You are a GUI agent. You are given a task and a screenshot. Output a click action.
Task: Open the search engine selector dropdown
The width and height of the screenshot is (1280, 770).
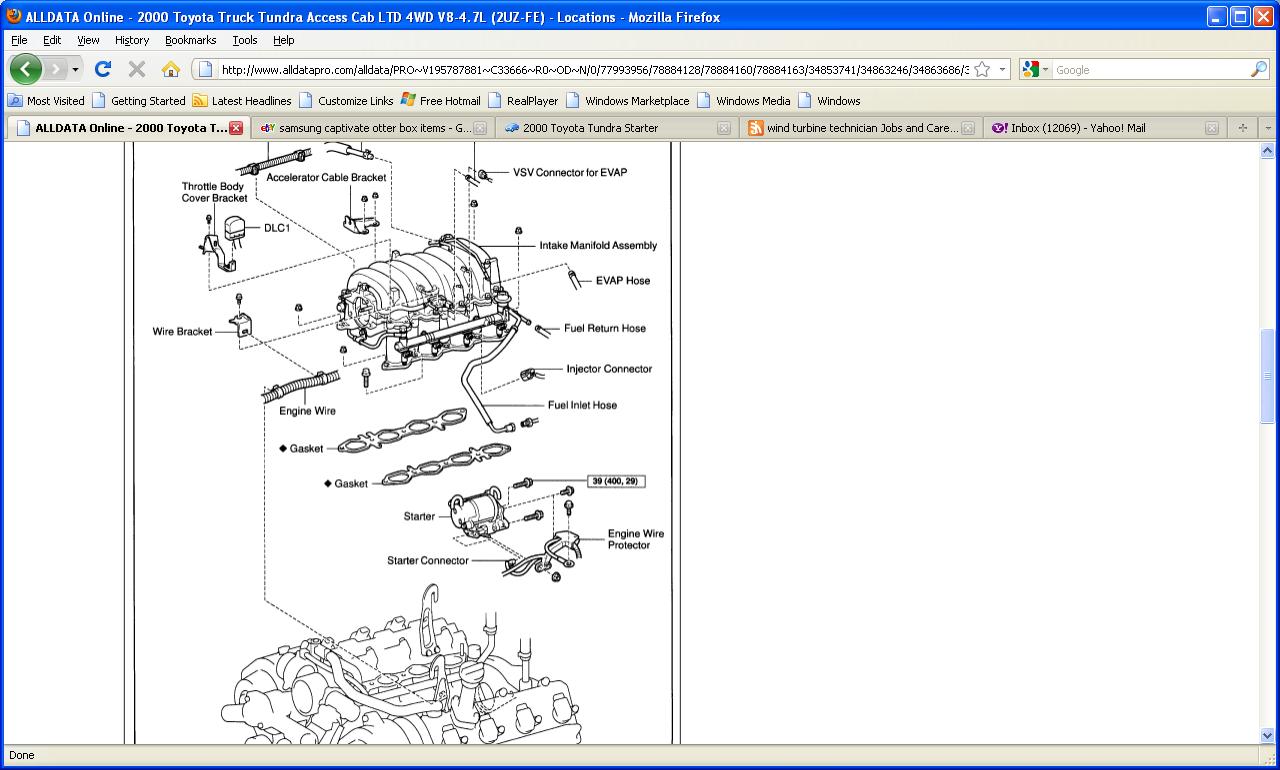(x=1036, y=70)
